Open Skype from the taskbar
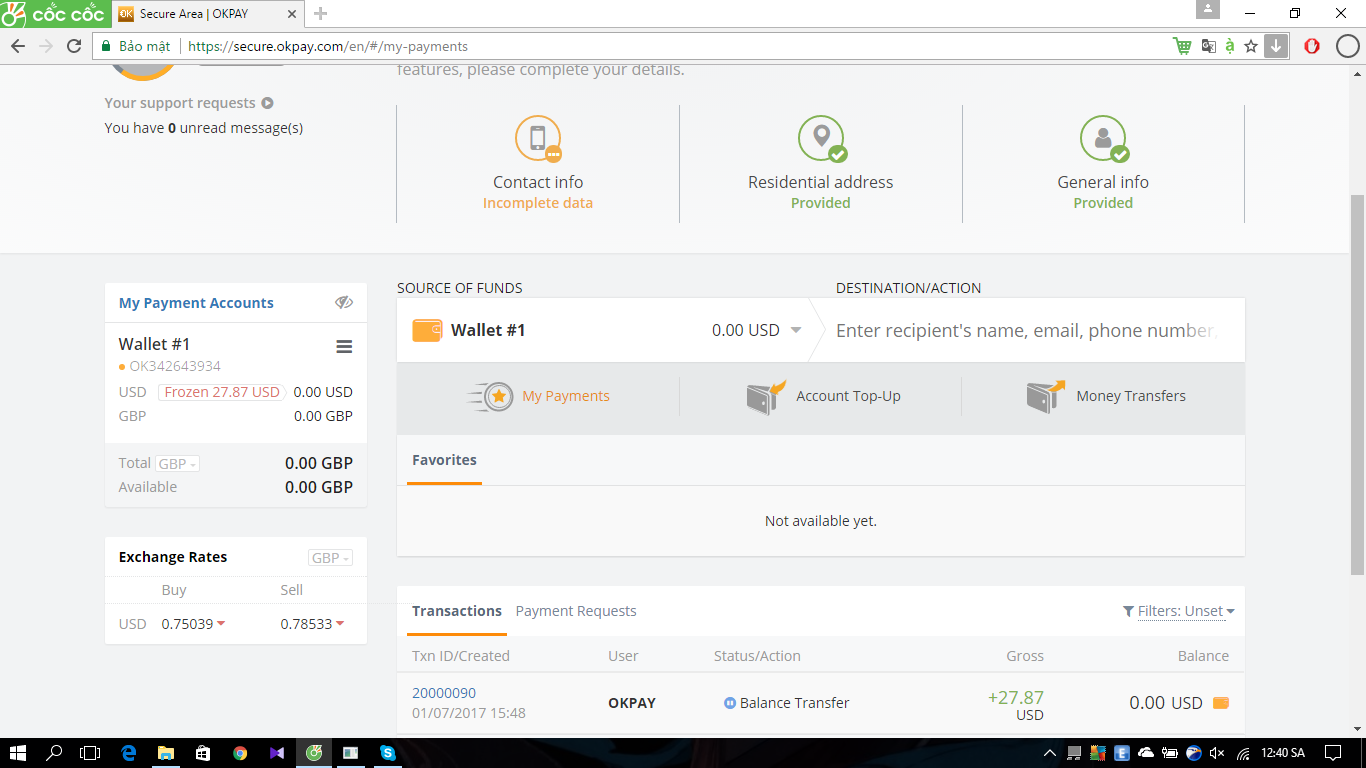The image size is (1366, 768). coord(387,752)
